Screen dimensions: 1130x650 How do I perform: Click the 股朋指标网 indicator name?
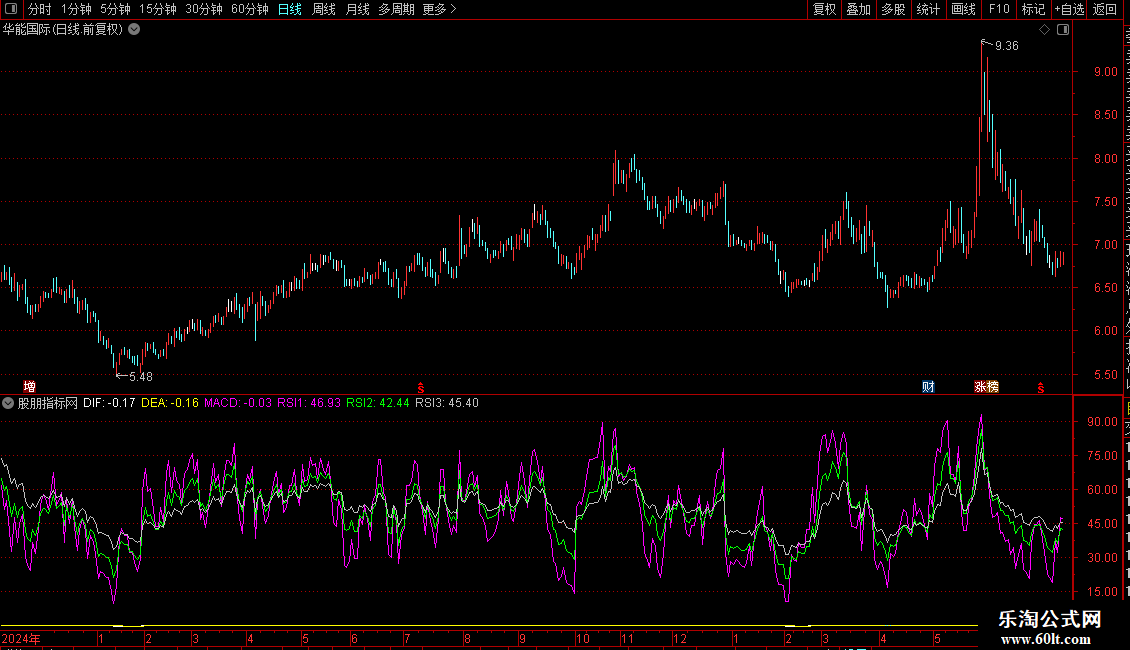coord(48,403)
